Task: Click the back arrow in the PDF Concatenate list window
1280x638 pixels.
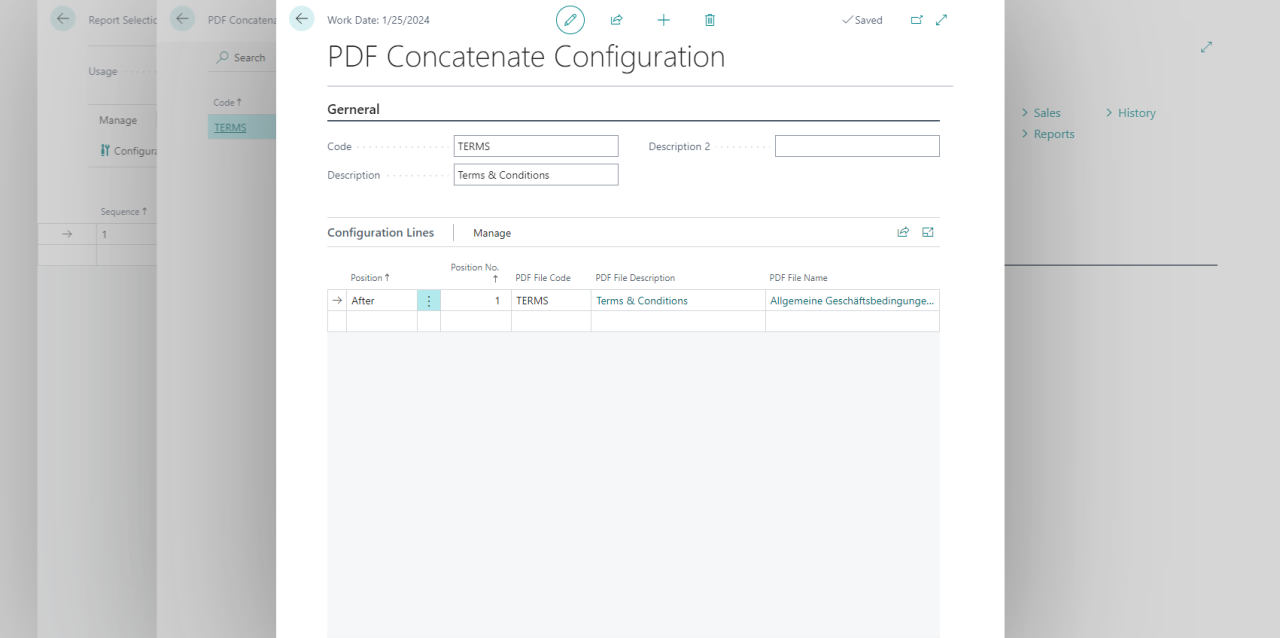Action: (x=182, y=18)
